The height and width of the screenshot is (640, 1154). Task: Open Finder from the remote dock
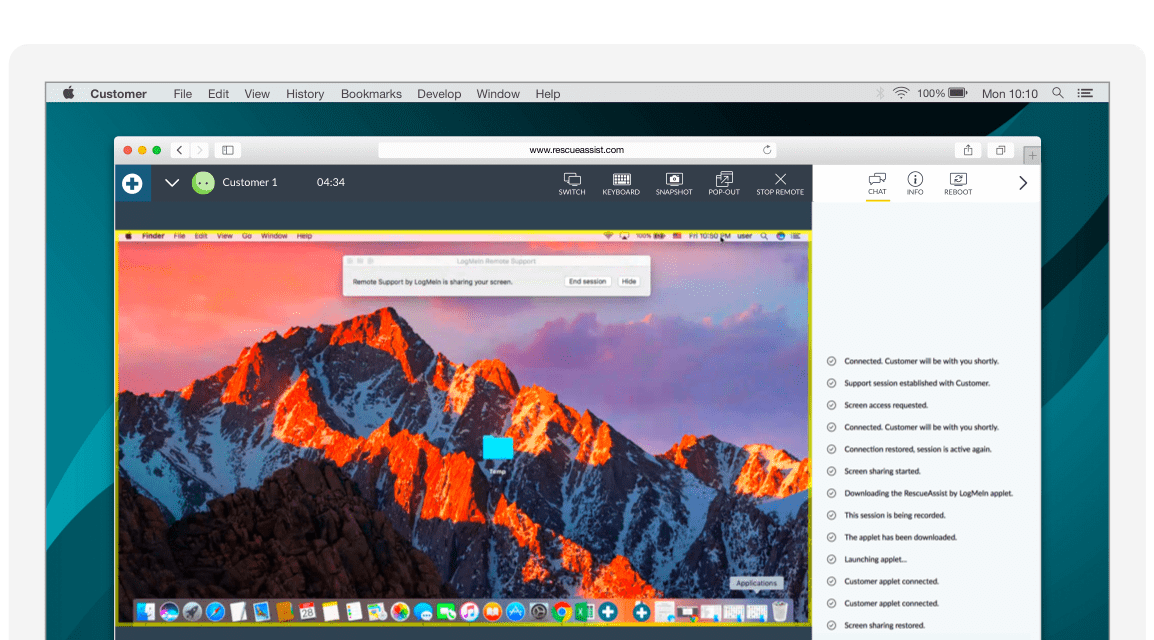point(146,611)
